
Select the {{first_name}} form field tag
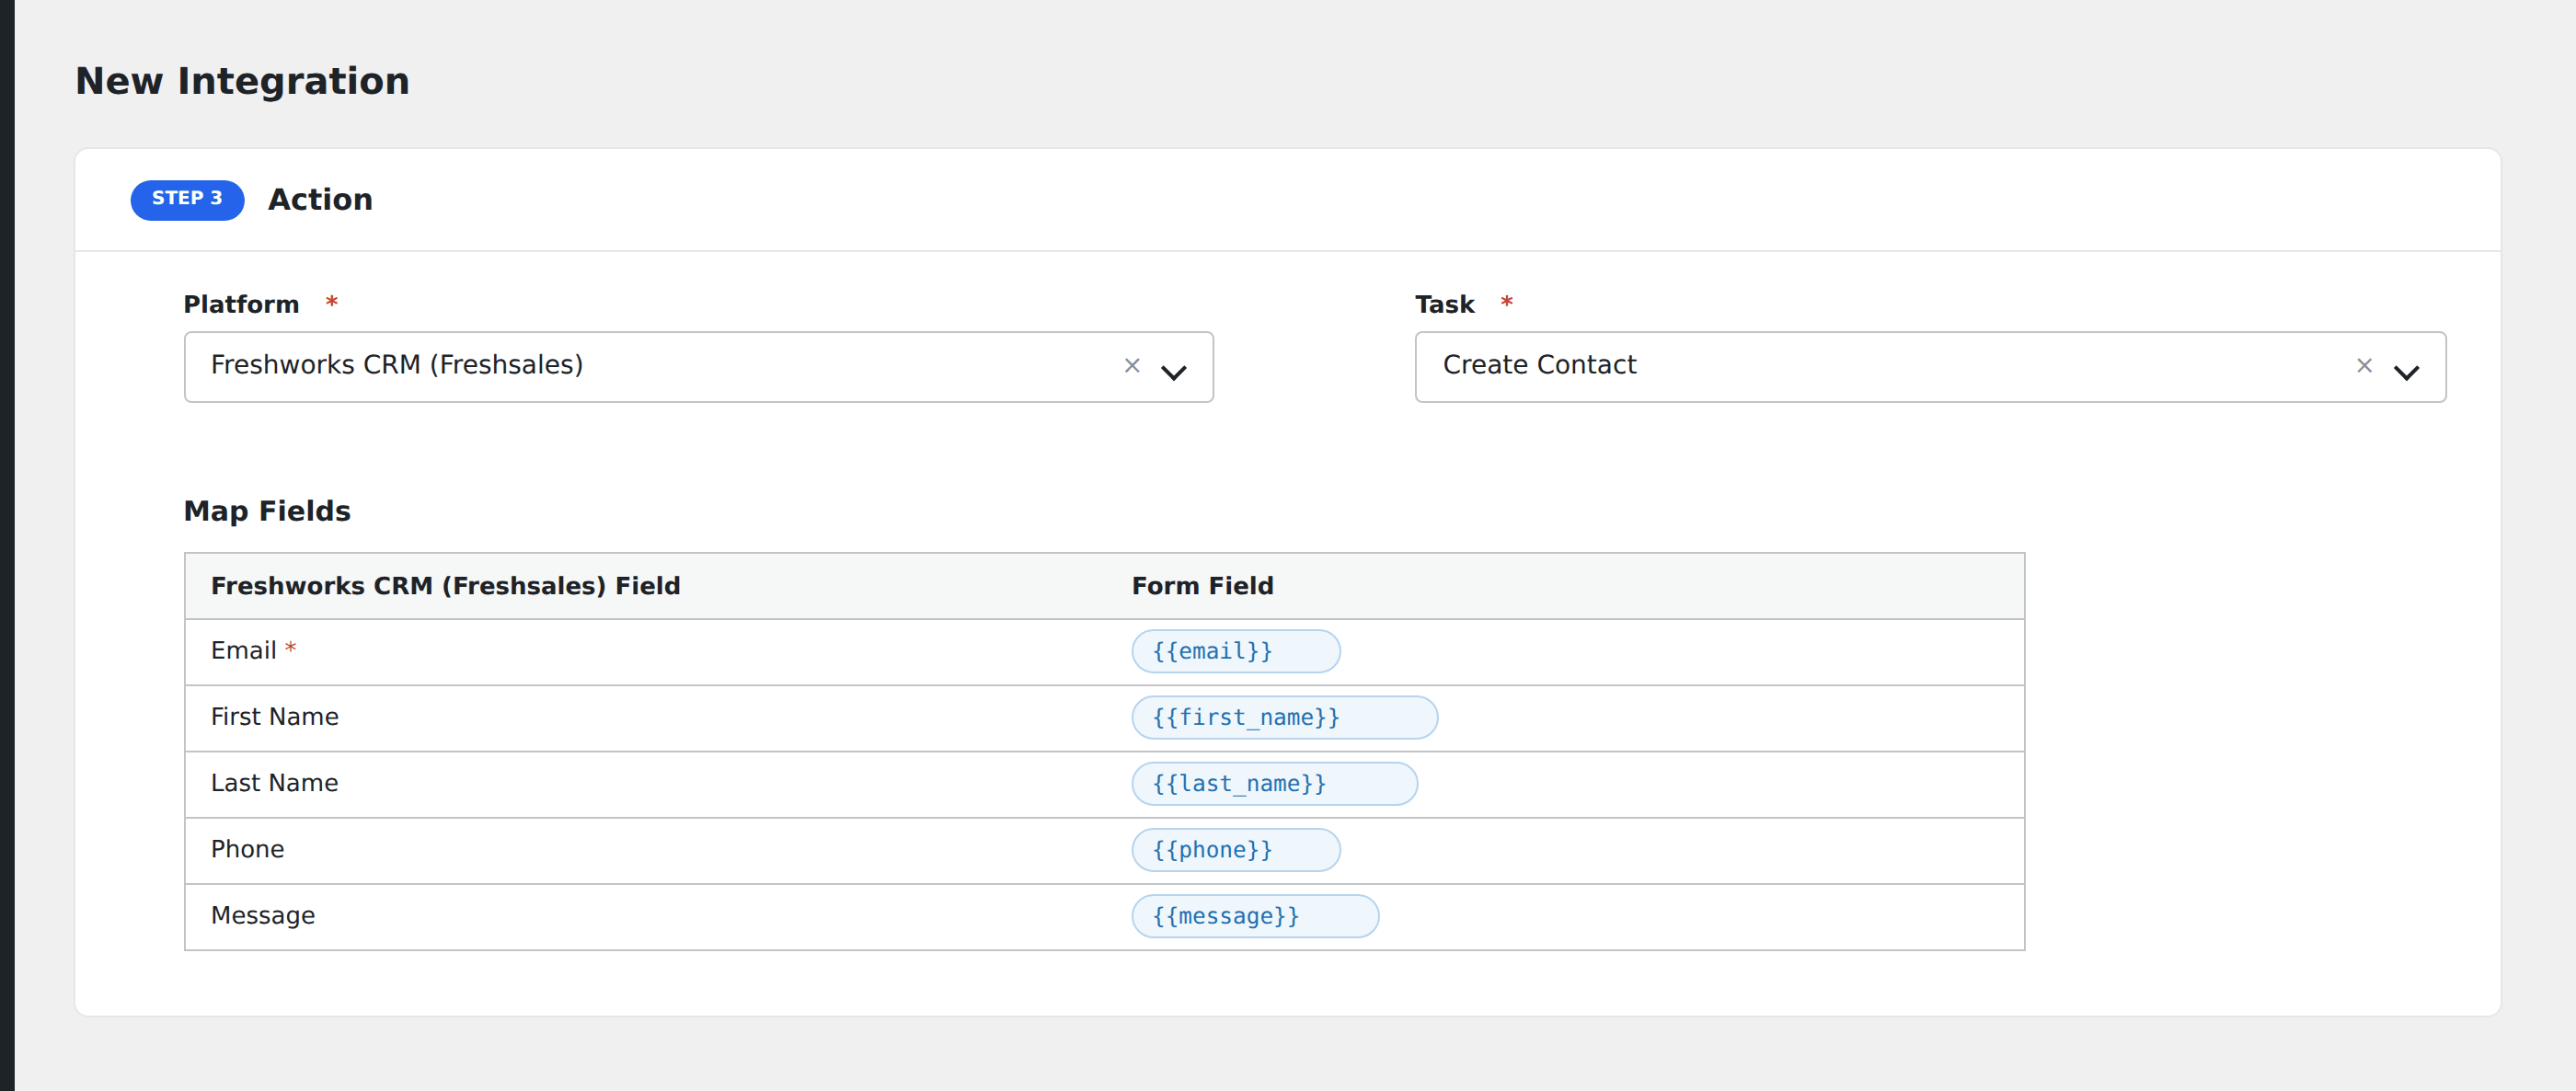(1284, 717)
